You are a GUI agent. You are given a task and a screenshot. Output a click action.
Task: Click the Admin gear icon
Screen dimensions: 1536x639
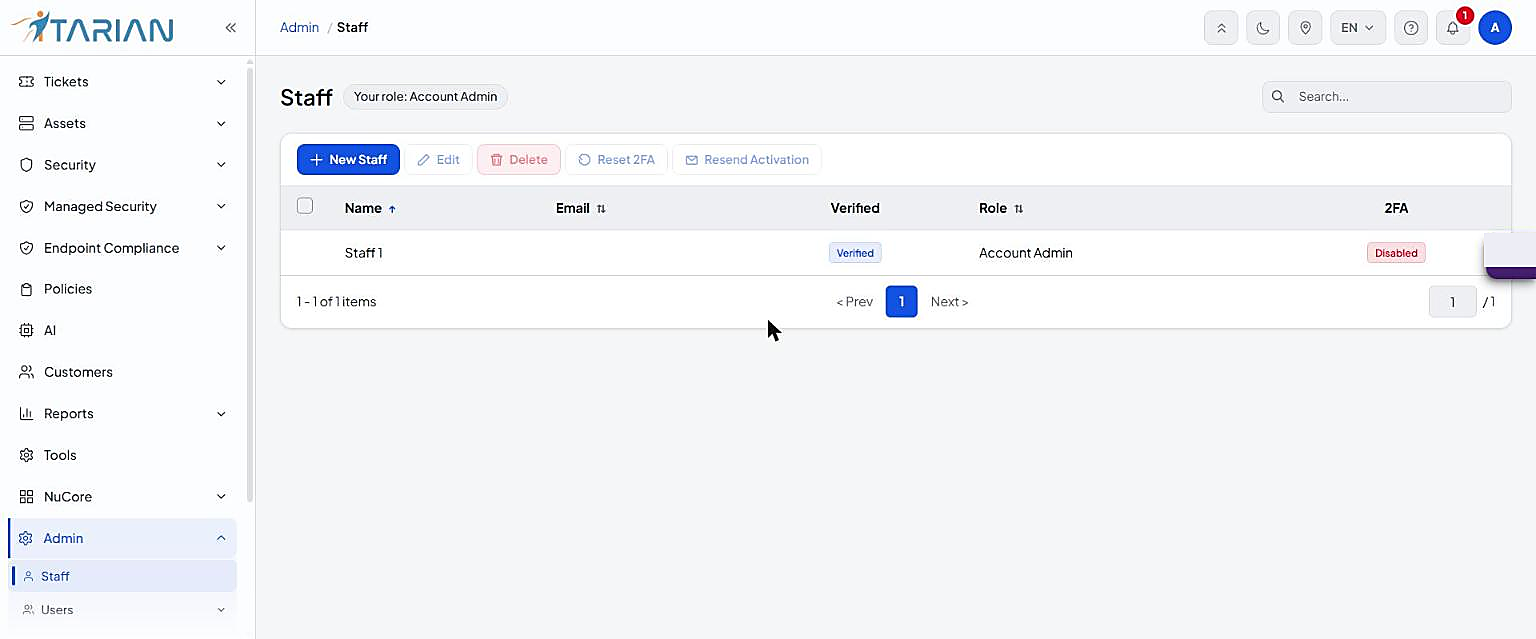(x=26, y=538)
